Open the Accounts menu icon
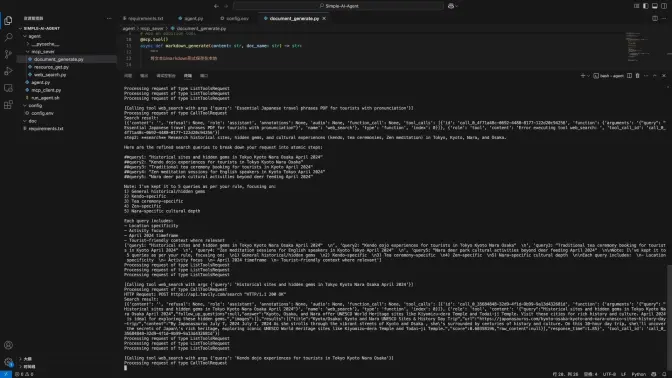 tap(8, 345)
